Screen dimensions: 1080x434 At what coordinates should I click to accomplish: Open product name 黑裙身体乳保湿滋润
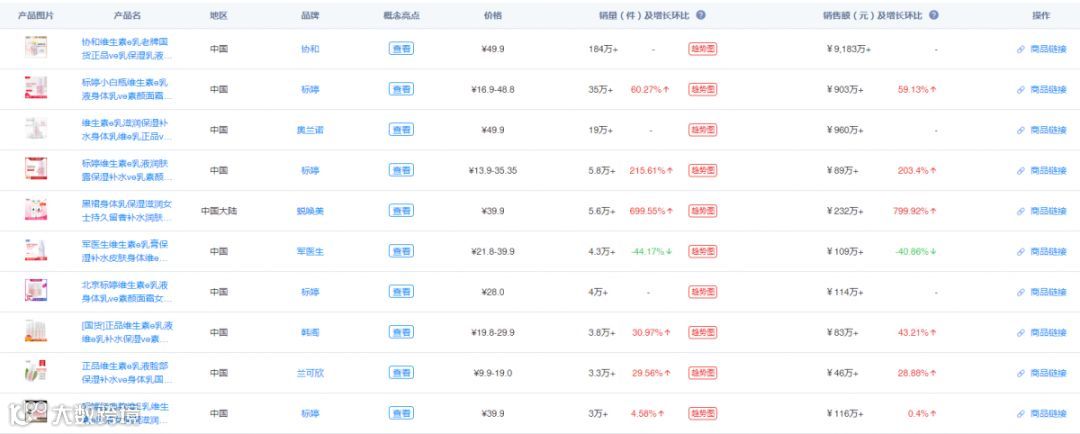(x=126, y=211)
